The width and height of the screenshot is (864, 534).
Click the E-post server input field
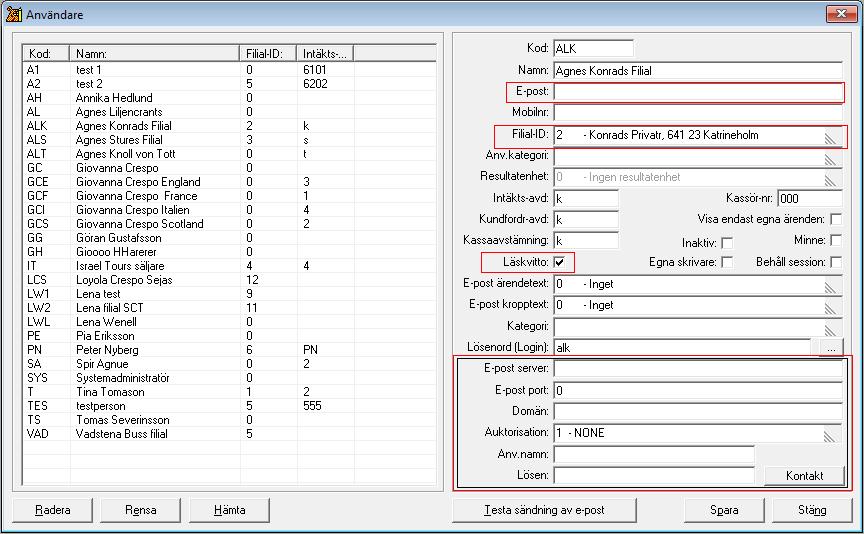coord(698,369)
